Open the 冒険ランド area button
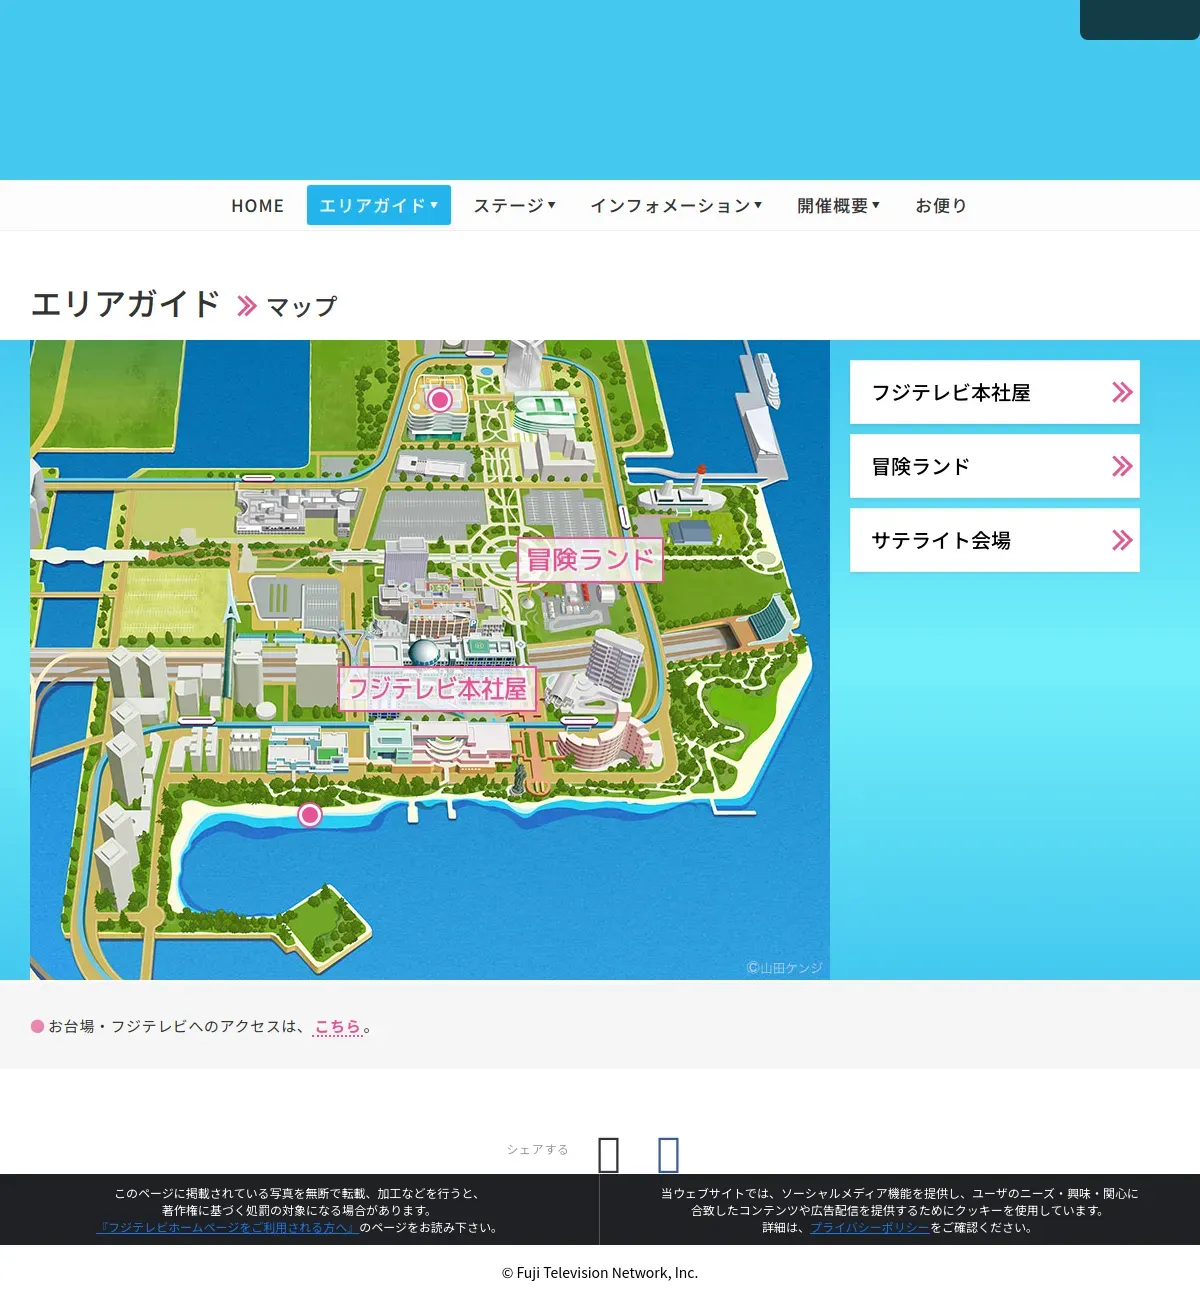 (995, 466)
